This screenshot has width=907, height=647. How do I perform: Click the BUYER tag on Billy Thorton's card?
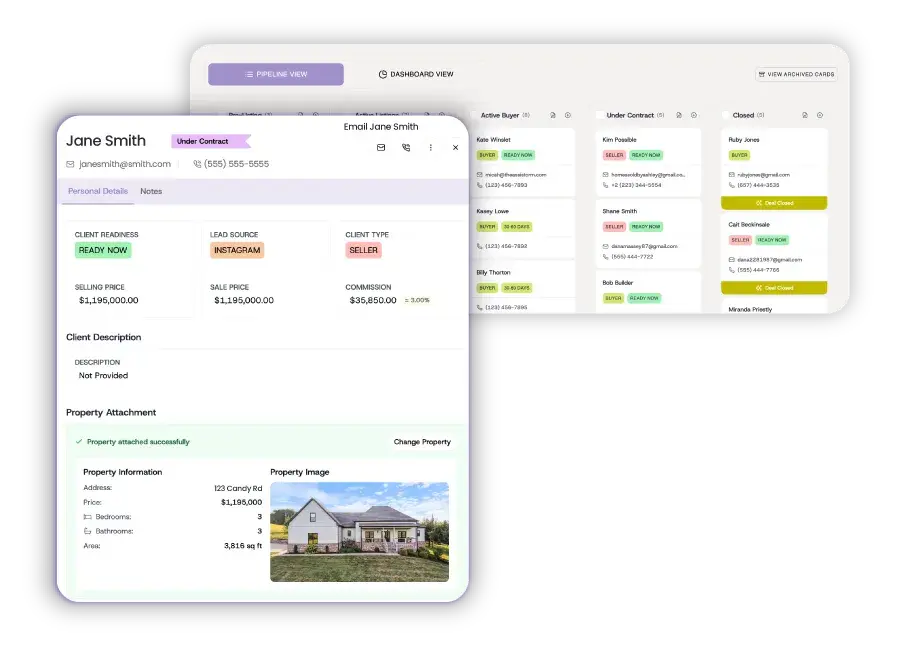coord(487,288)
